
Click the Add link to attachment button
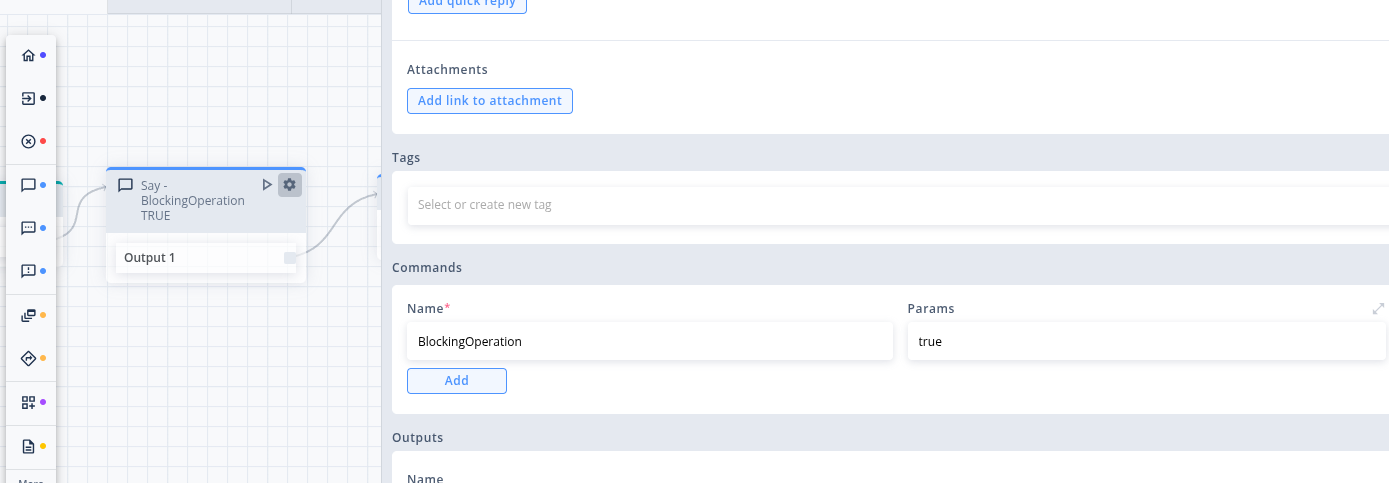[490, 101]
